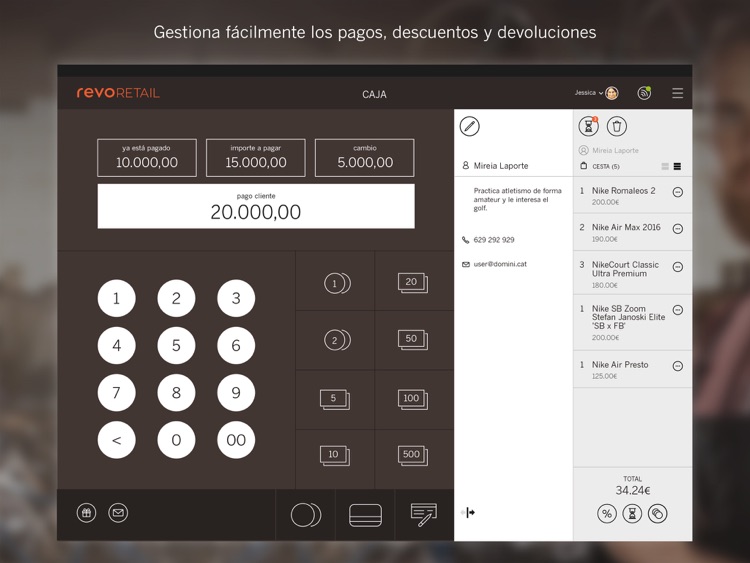Screen dimensions: 750x563
Task: Edit customer with the pencil icon
Action: (x=469, y=126)
